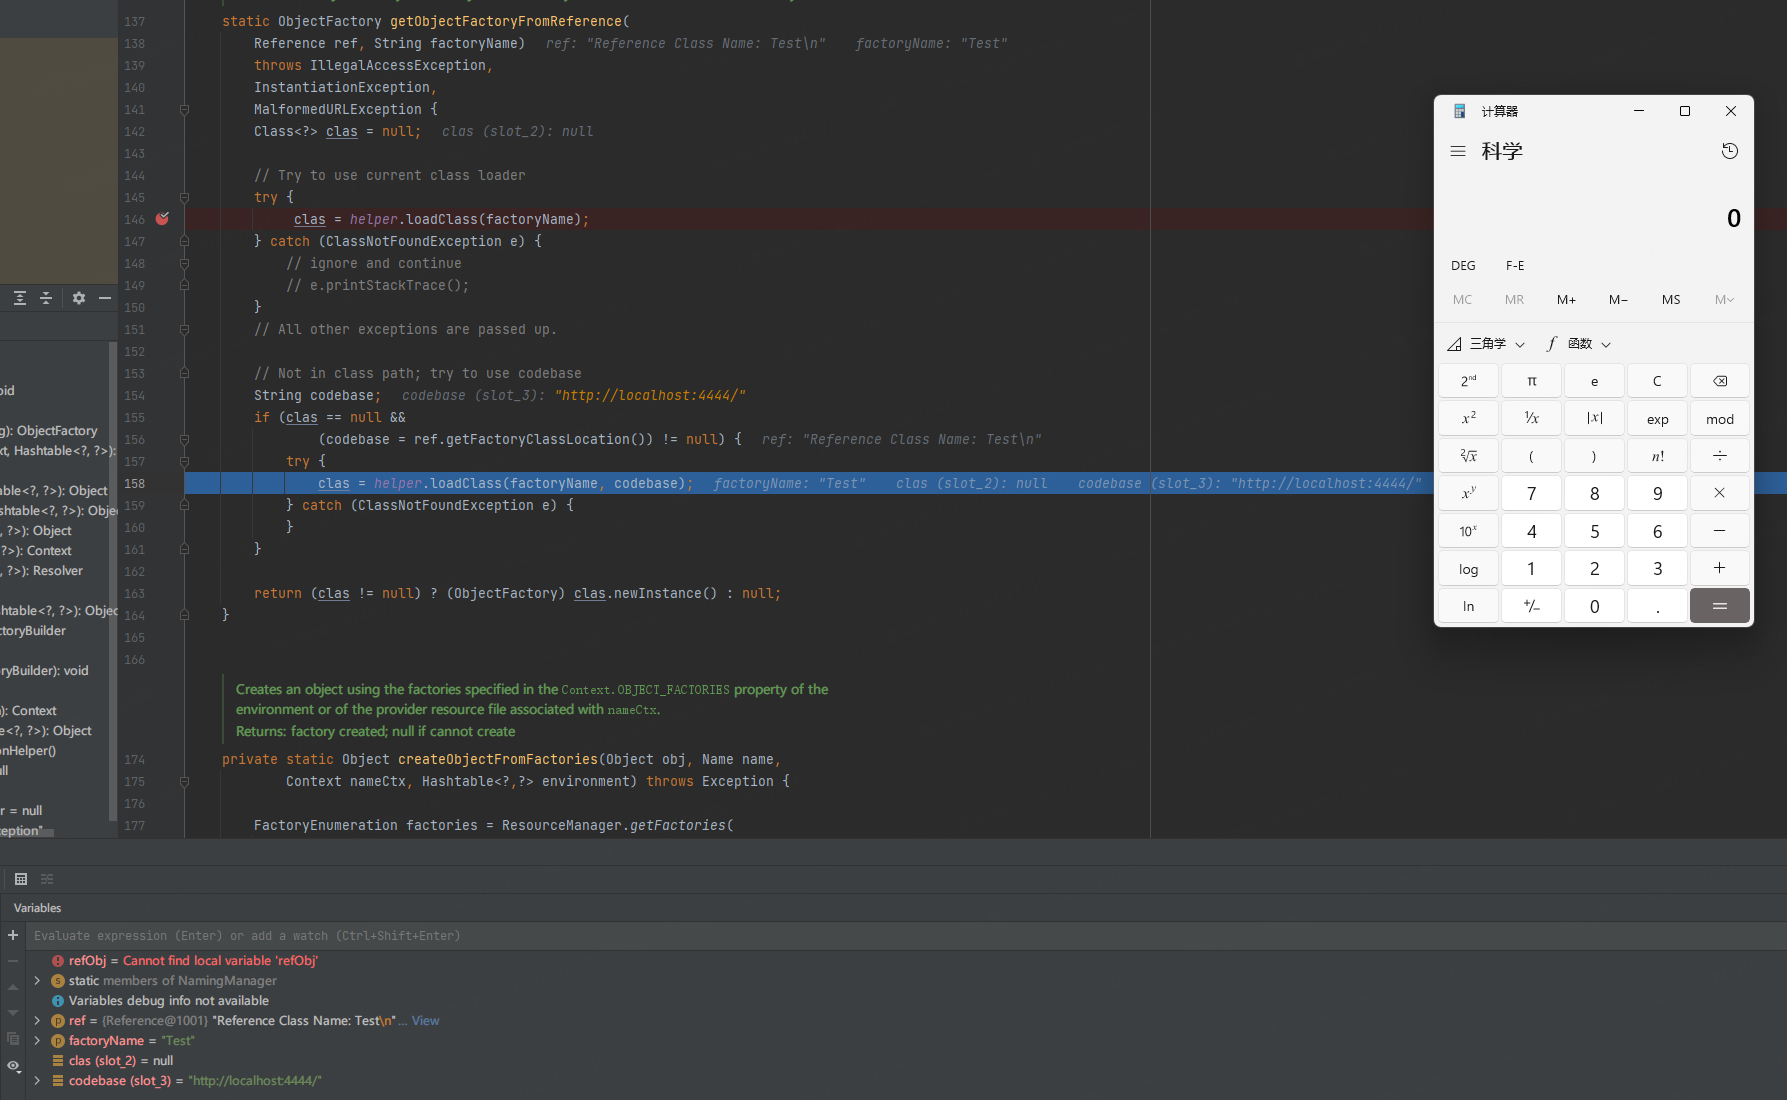The image size is (1787, 1100).
Task: Click the table layout icon above Variables
Action: coord(21,879)
